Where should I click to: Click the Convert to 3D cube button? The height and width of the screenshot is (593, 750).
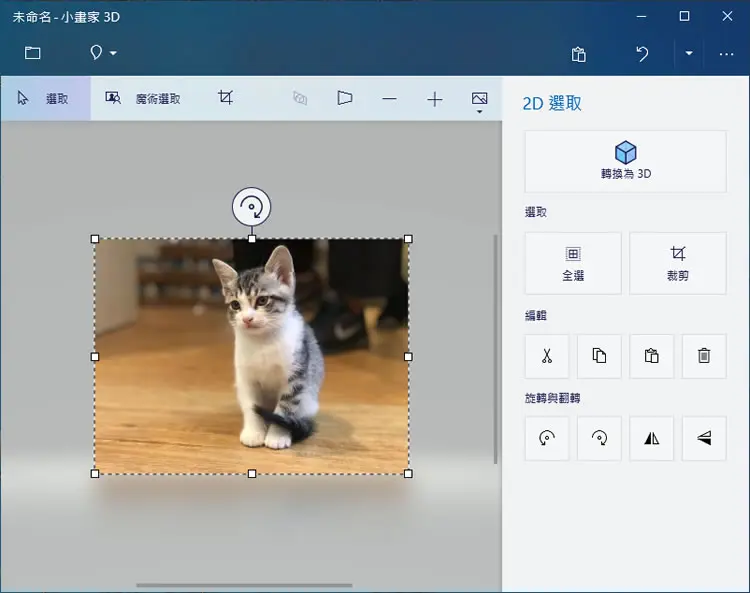626,162
